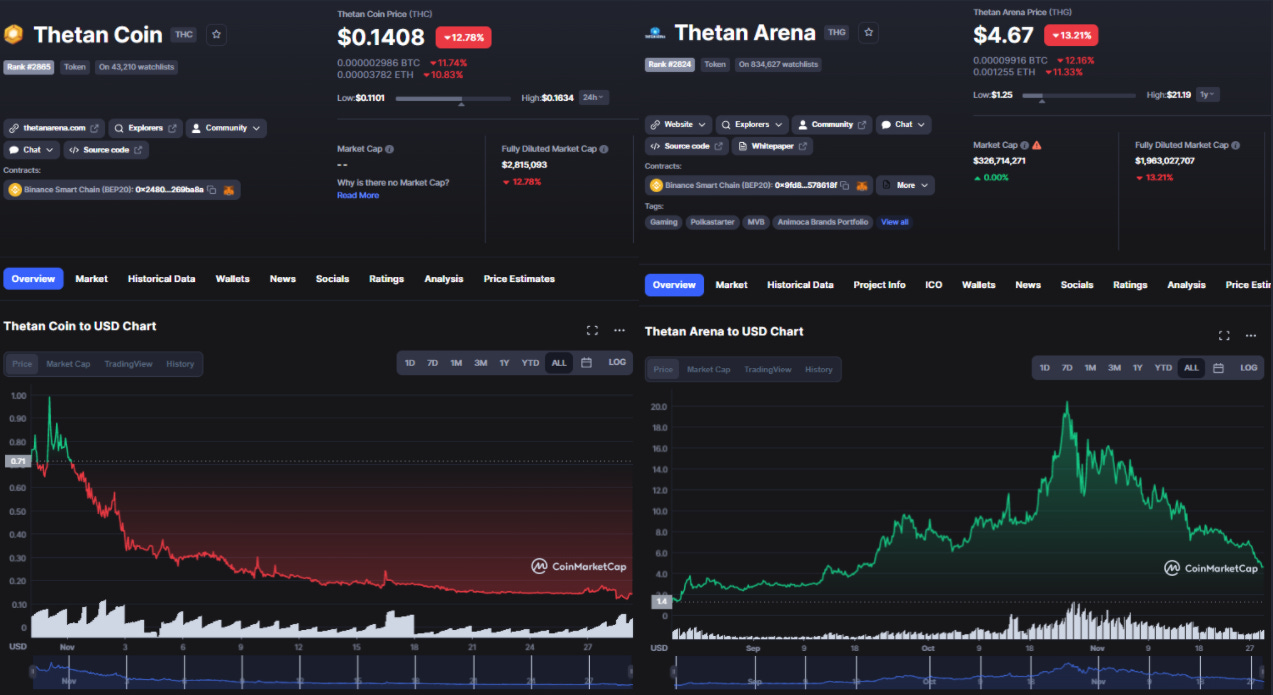Switch Thetan Coin chart to TradingView
Screen dimensions: 1273x695
click(128, 364)
